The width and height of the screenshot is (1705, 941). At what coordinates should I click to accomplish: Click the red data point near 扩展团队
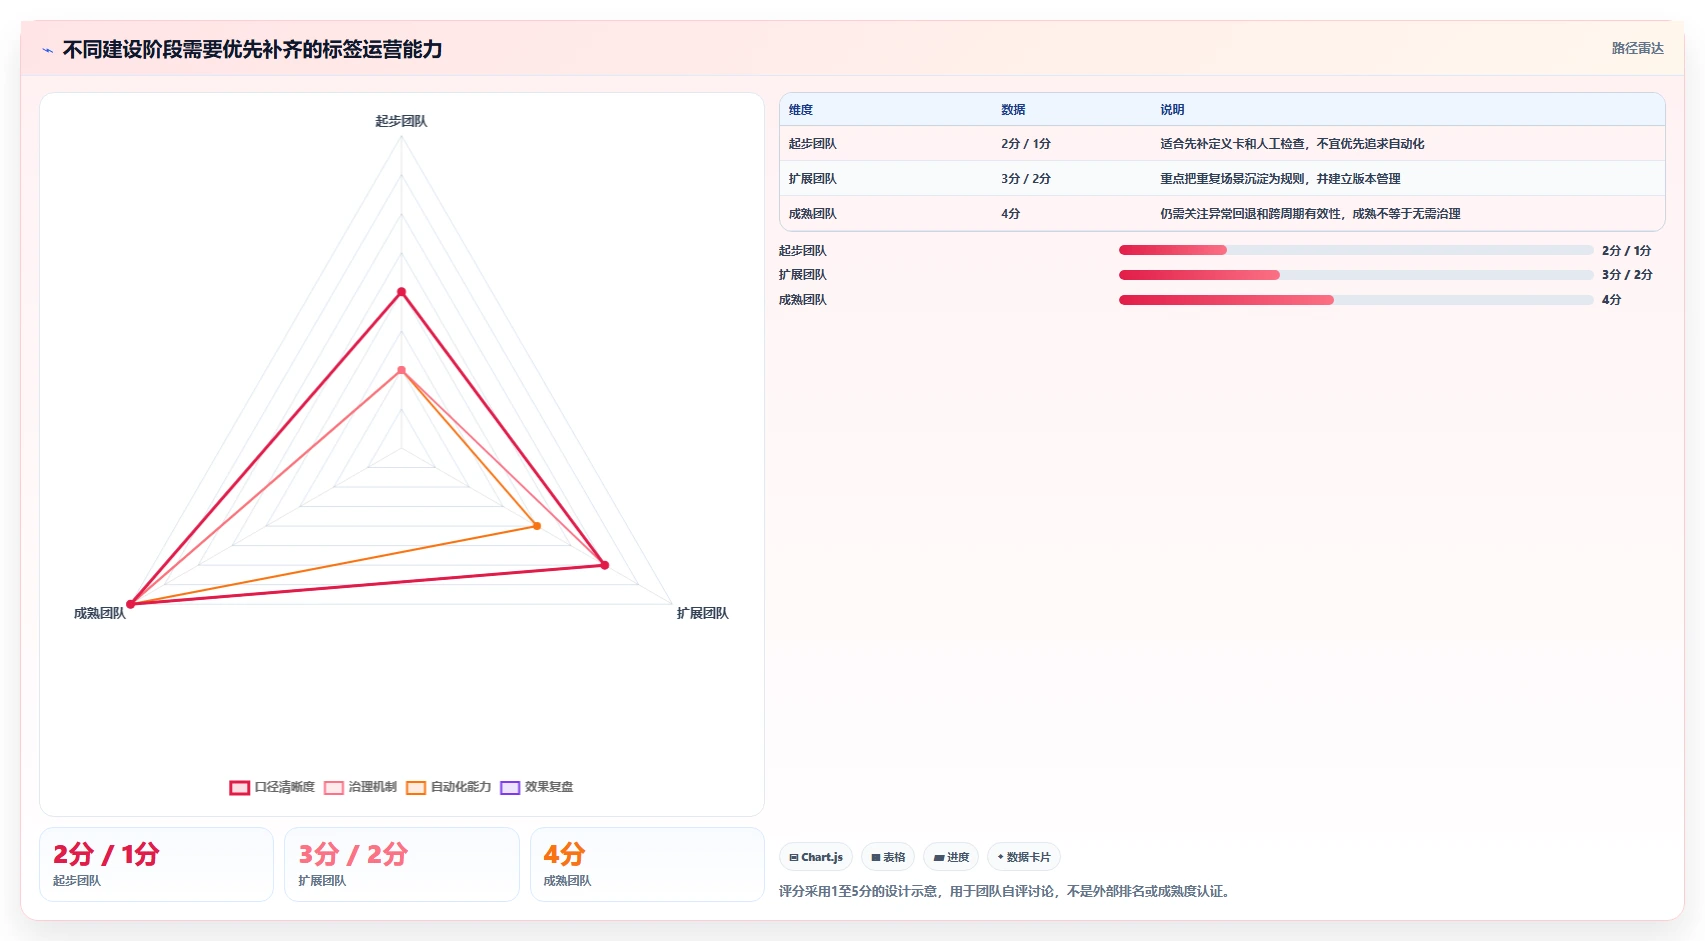pos(604,565)
